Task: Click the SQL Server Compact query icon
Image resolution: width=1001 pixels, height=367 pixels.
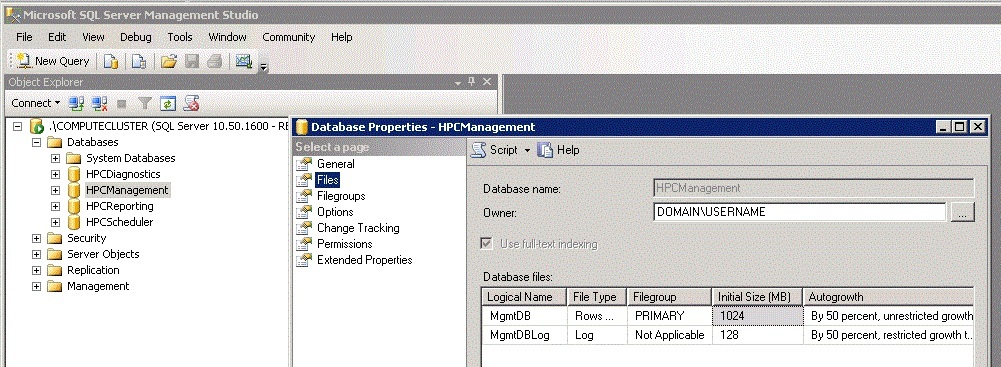Action: 139,61
